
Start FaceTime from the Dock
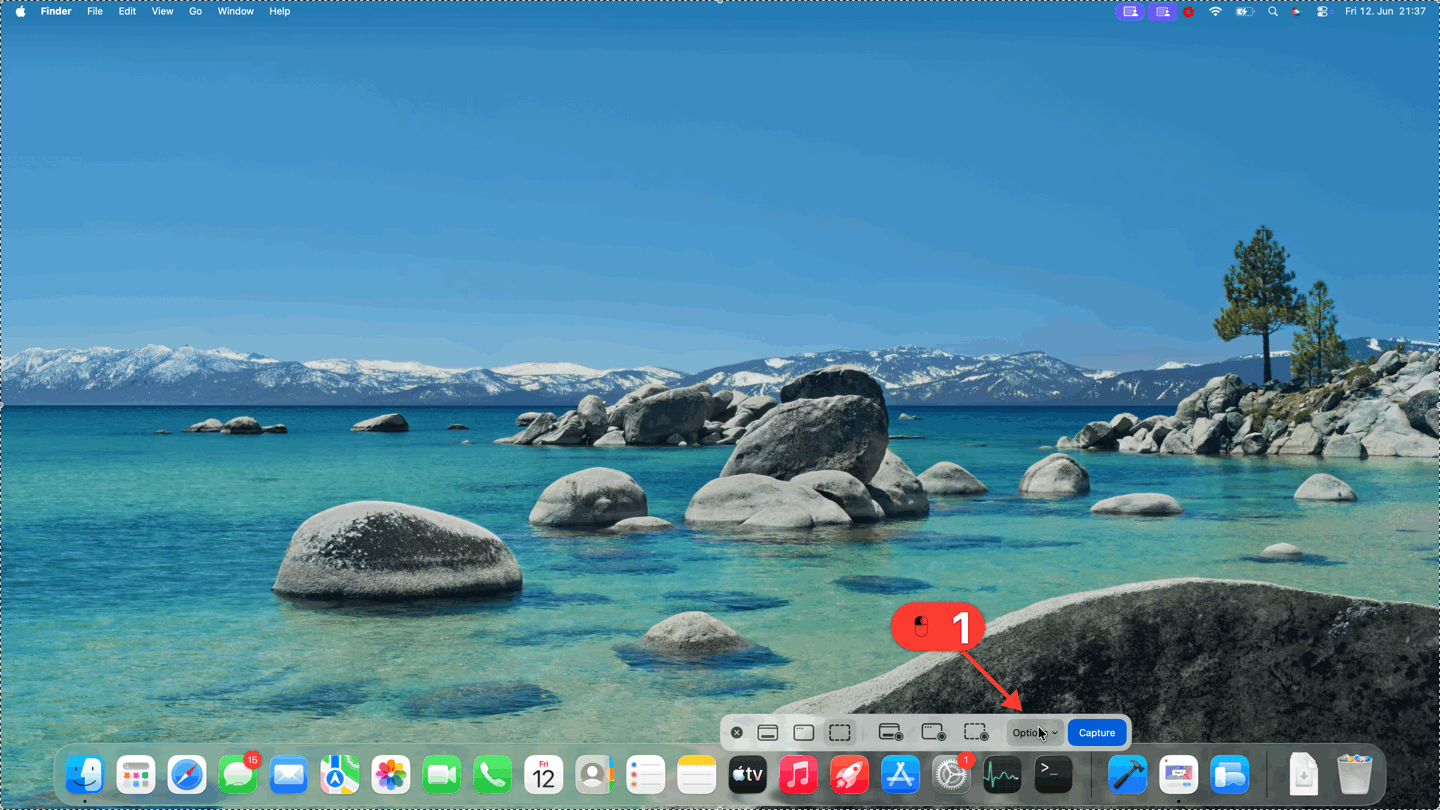point(442,775)
